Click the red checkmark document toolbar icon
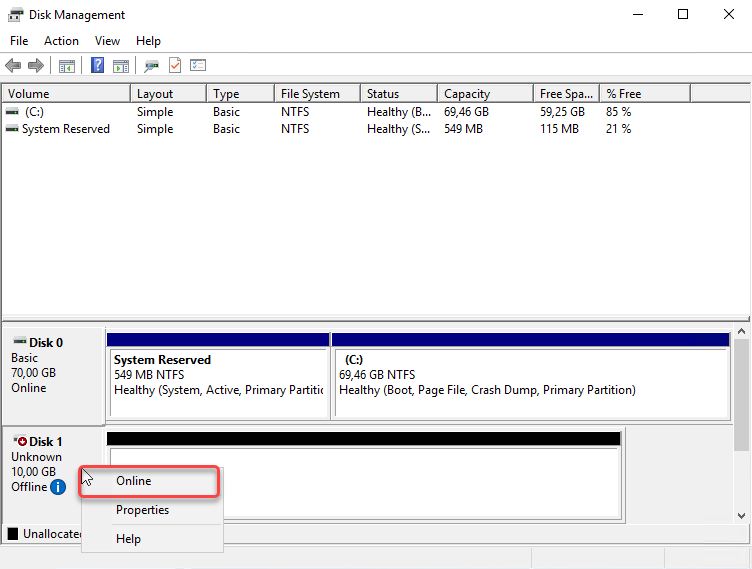 [x=175, y=66]
